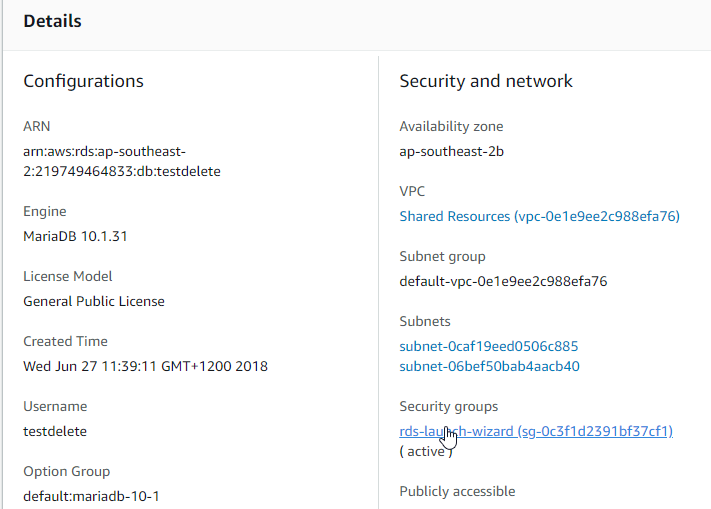Viewport: 711px width, 509px height.
Task: Click the Details section heading
Action: tap(53, 20)
